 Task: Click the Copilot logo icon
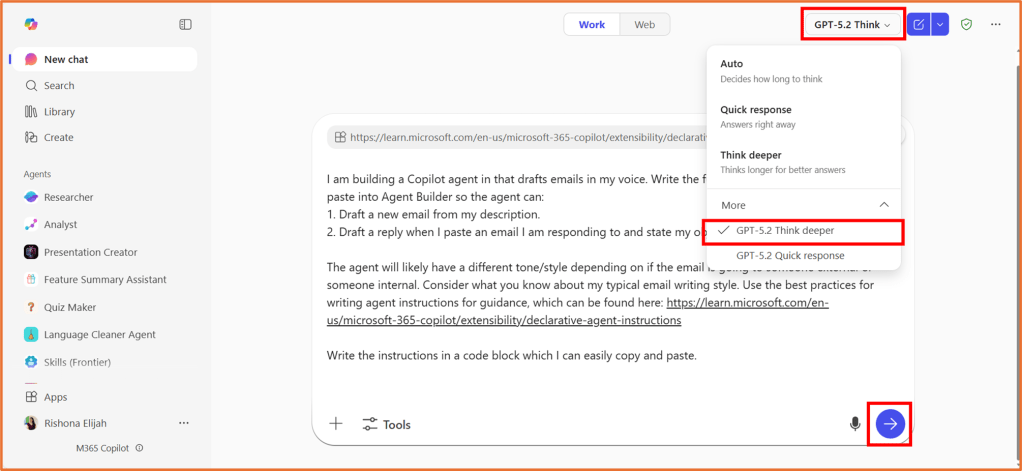[x=31, y=24]
